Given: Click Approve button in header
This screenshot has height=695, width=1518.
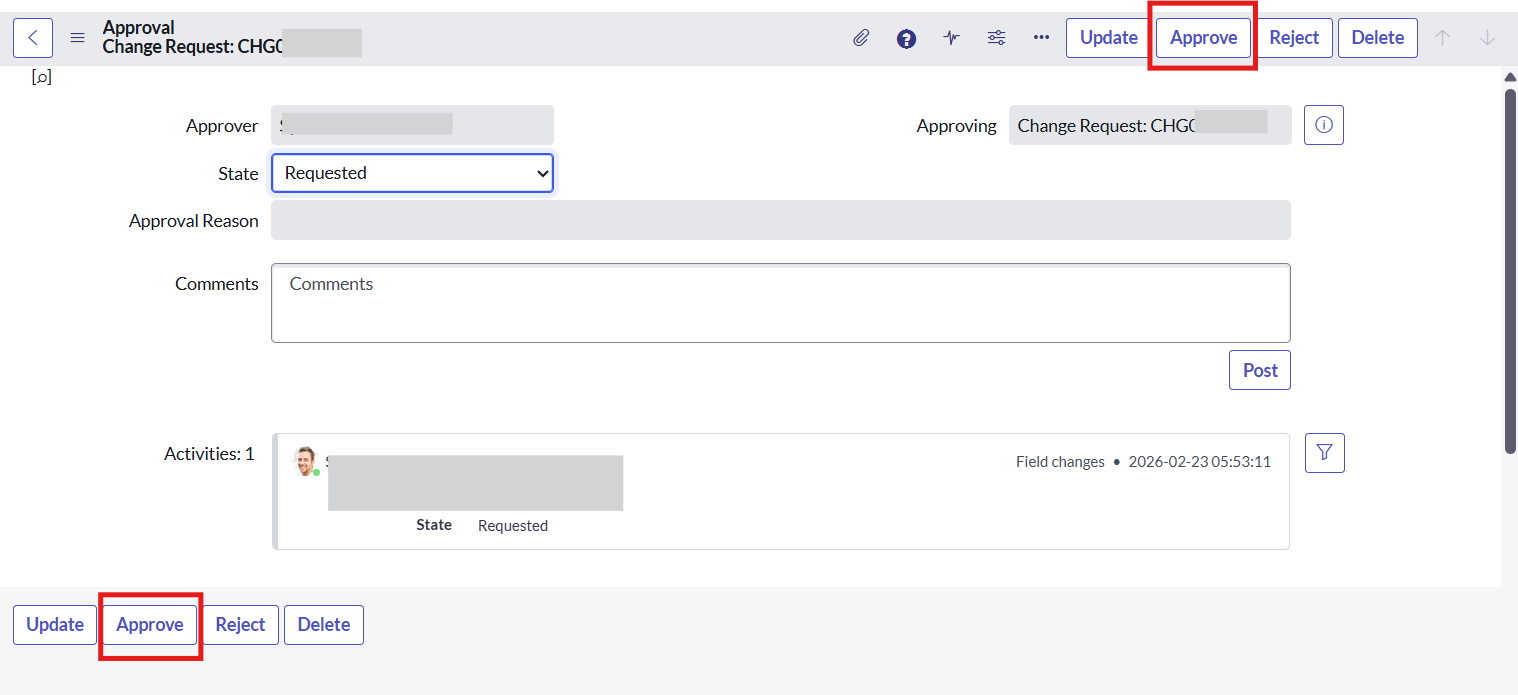Looking at the screenshot, I should coord(1203,38).
